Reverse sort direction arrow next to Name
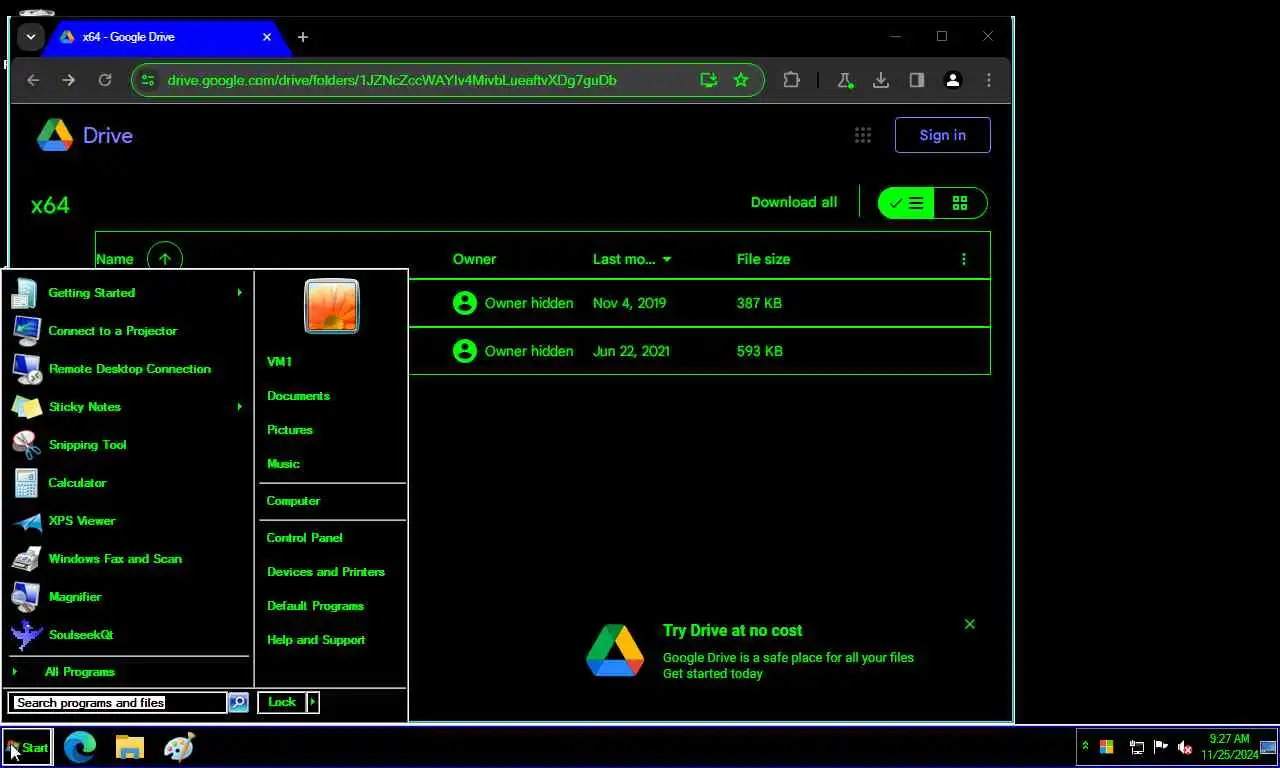 165,259
